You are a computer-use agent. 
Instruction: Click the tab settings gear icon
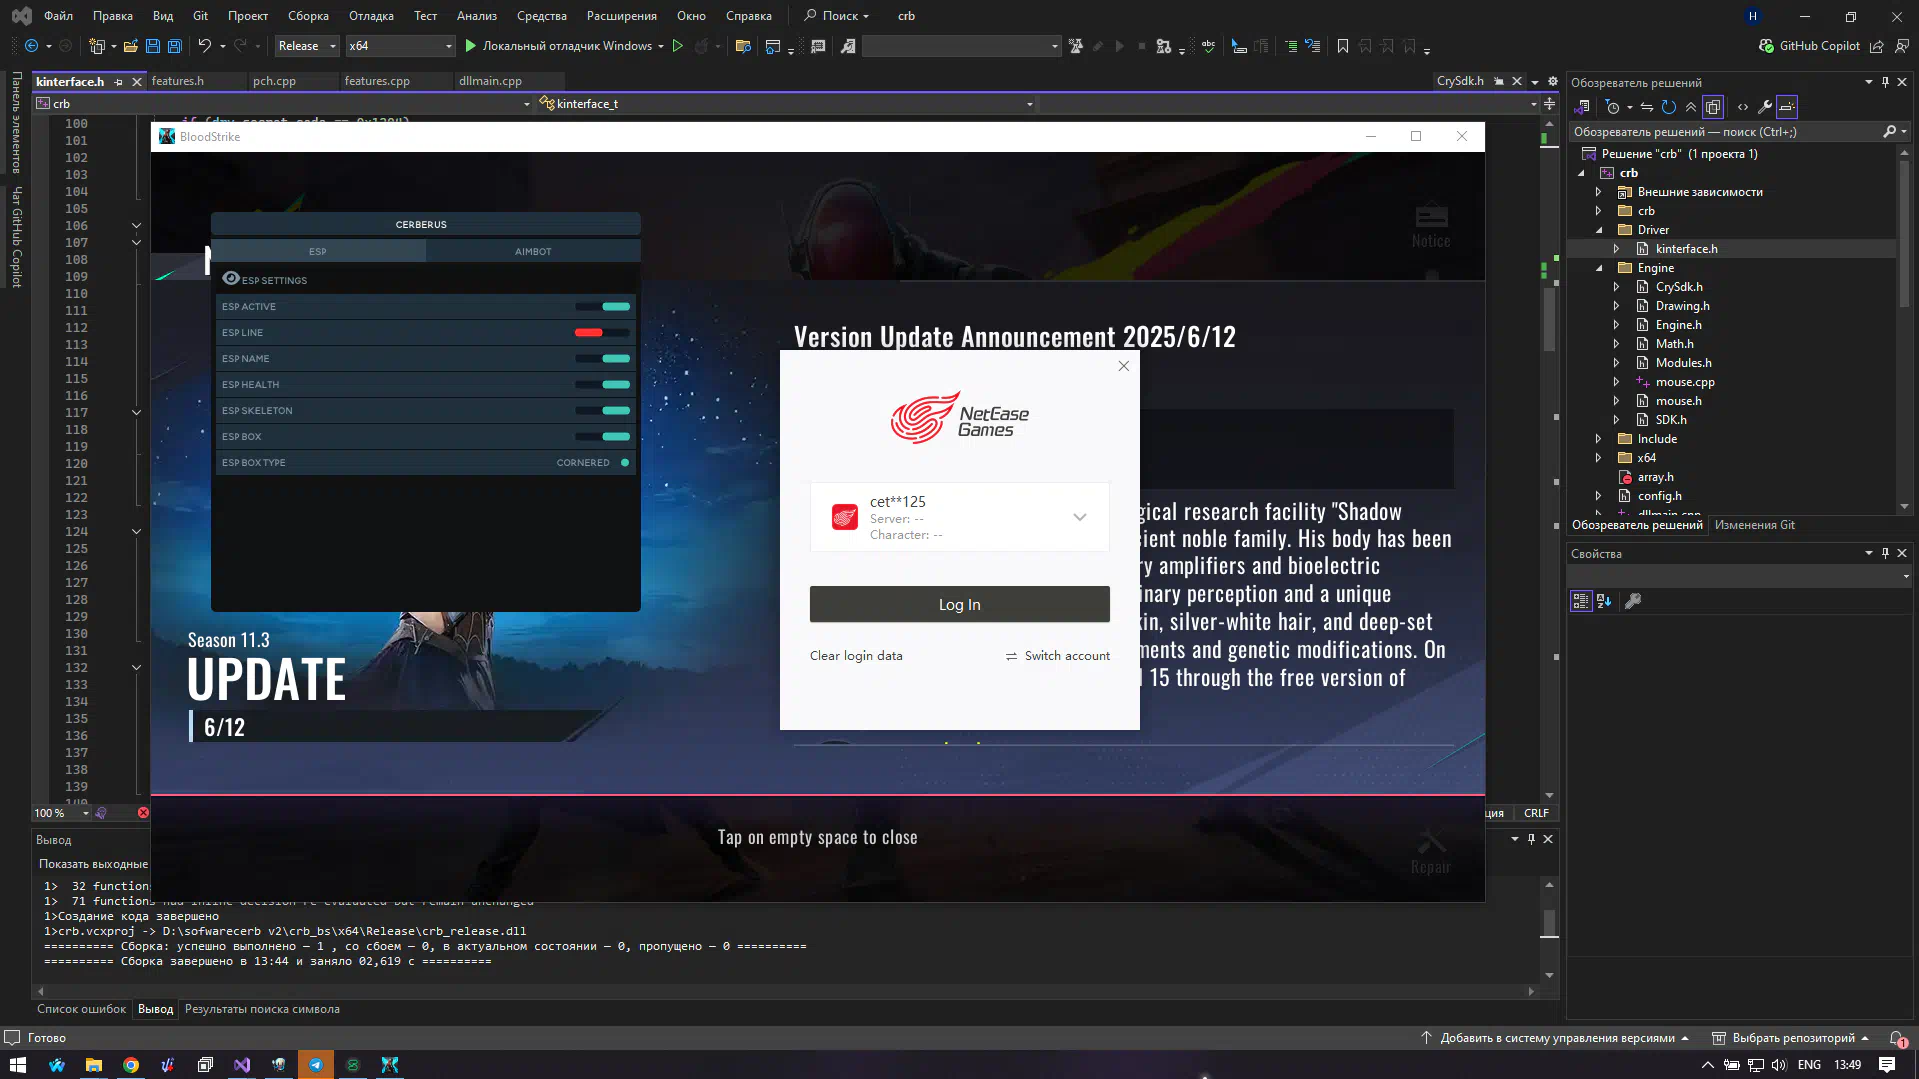click(x=1553, y=82)
